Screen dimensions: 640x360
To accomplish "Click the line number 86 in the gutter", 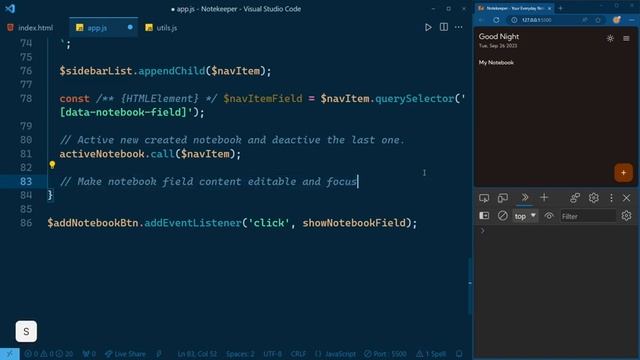I will coord(26,223).
